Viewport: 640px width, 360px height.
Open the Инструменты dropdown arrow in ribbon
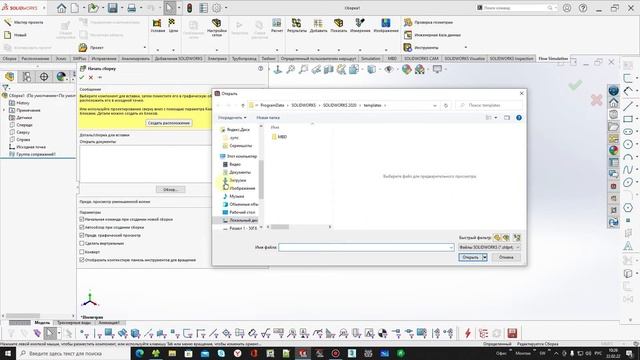point(465,48)
